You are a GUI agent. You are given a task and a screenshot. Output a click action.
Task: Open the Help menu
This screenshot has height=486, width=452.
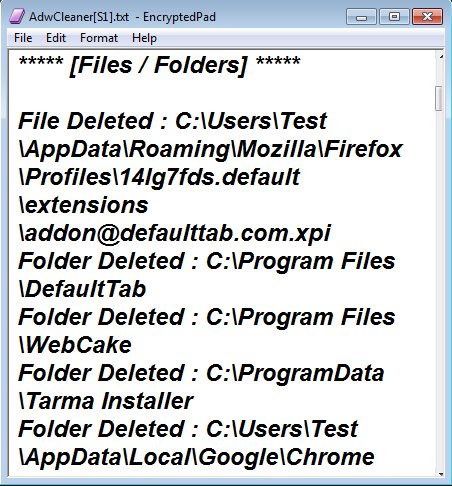click(144, 38)
